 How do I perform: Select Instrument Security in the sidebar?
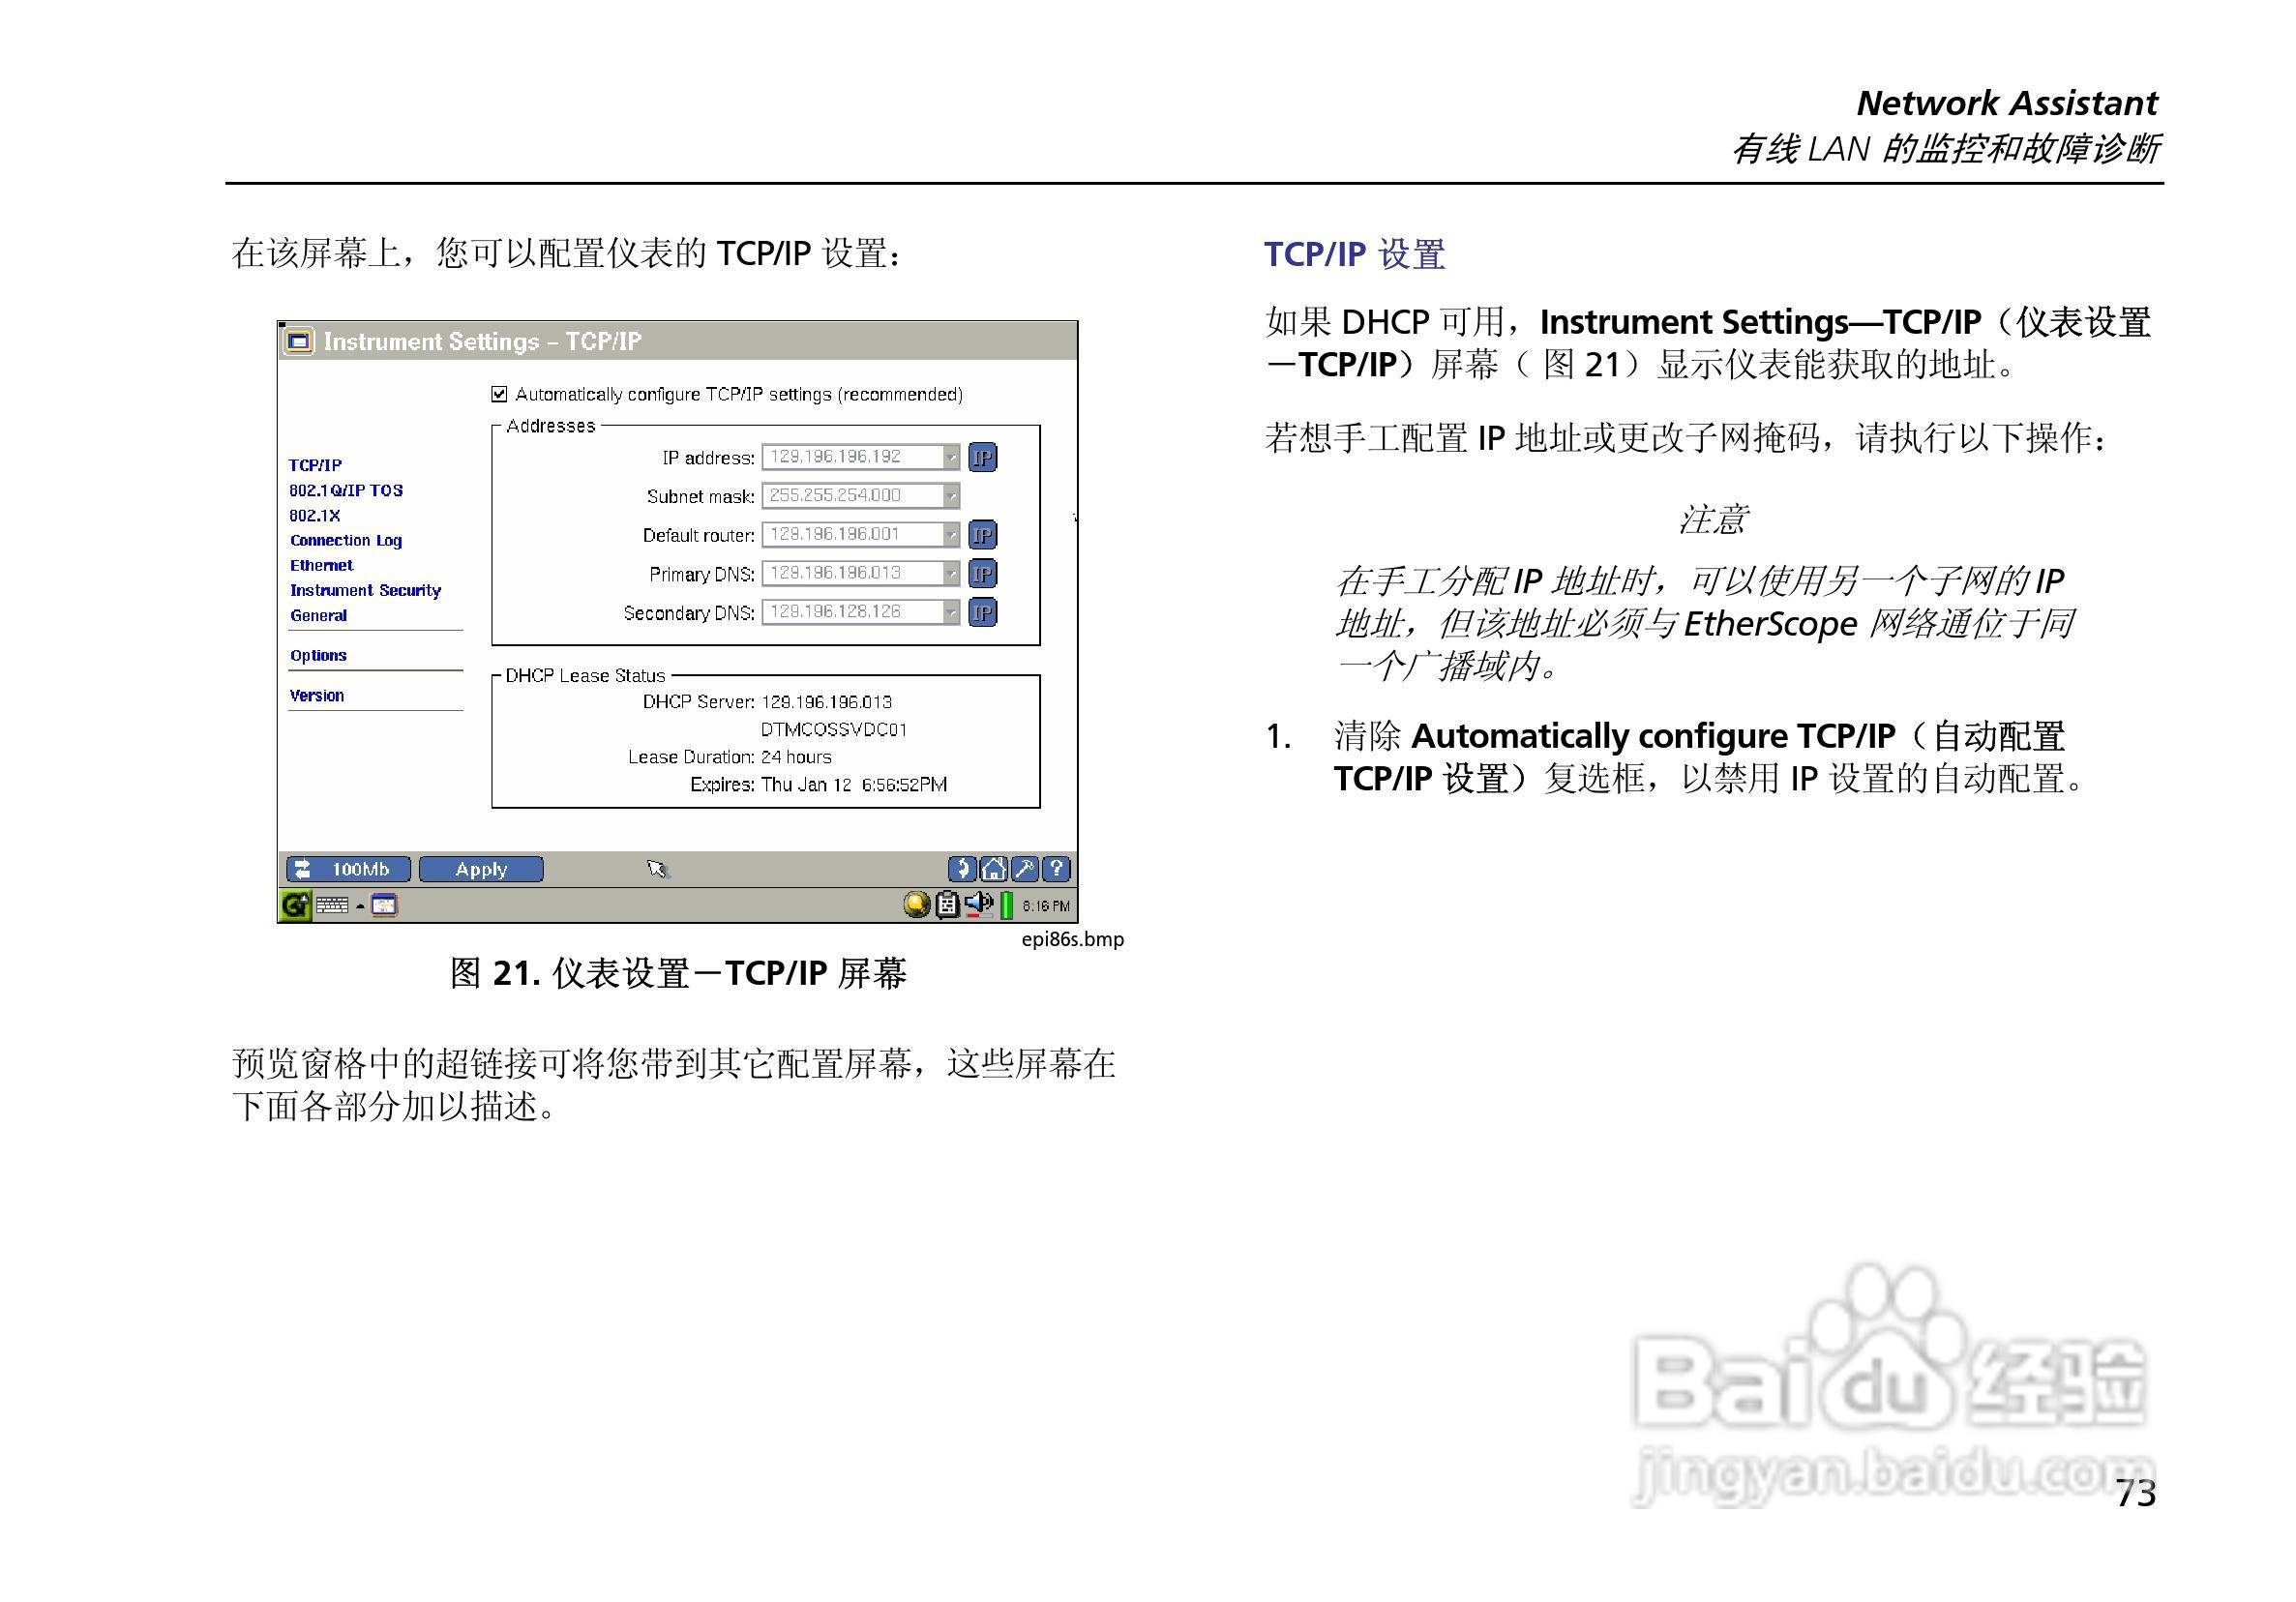(365, 590)
